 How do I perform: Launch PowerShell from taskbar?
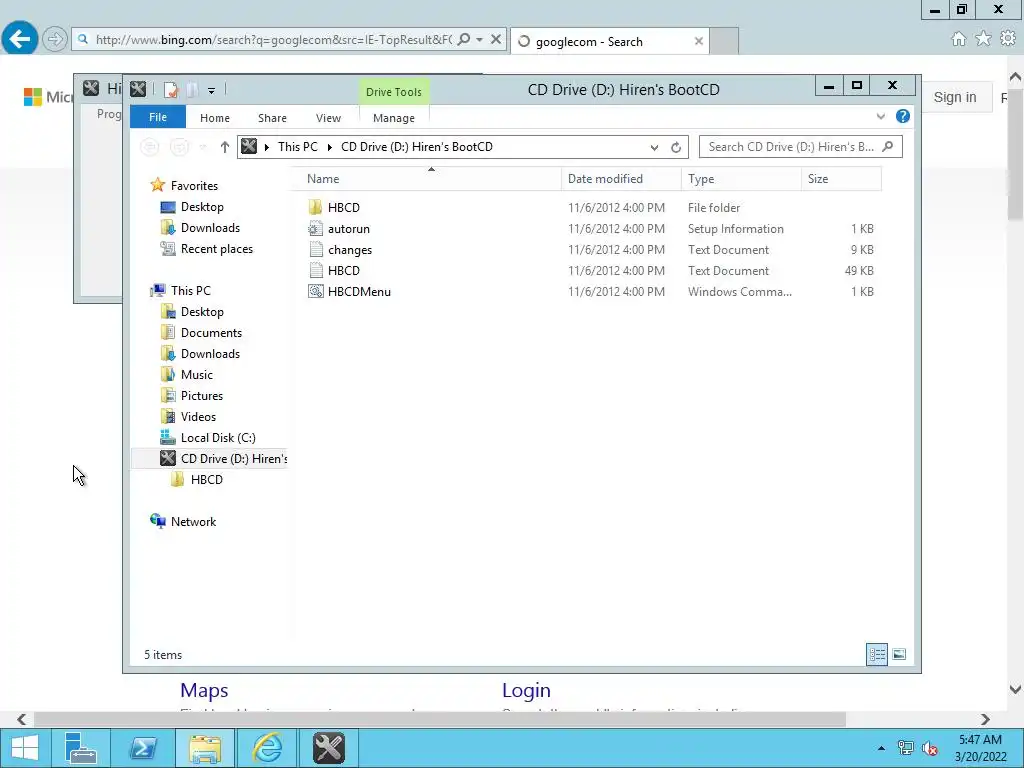pos(143,748)
